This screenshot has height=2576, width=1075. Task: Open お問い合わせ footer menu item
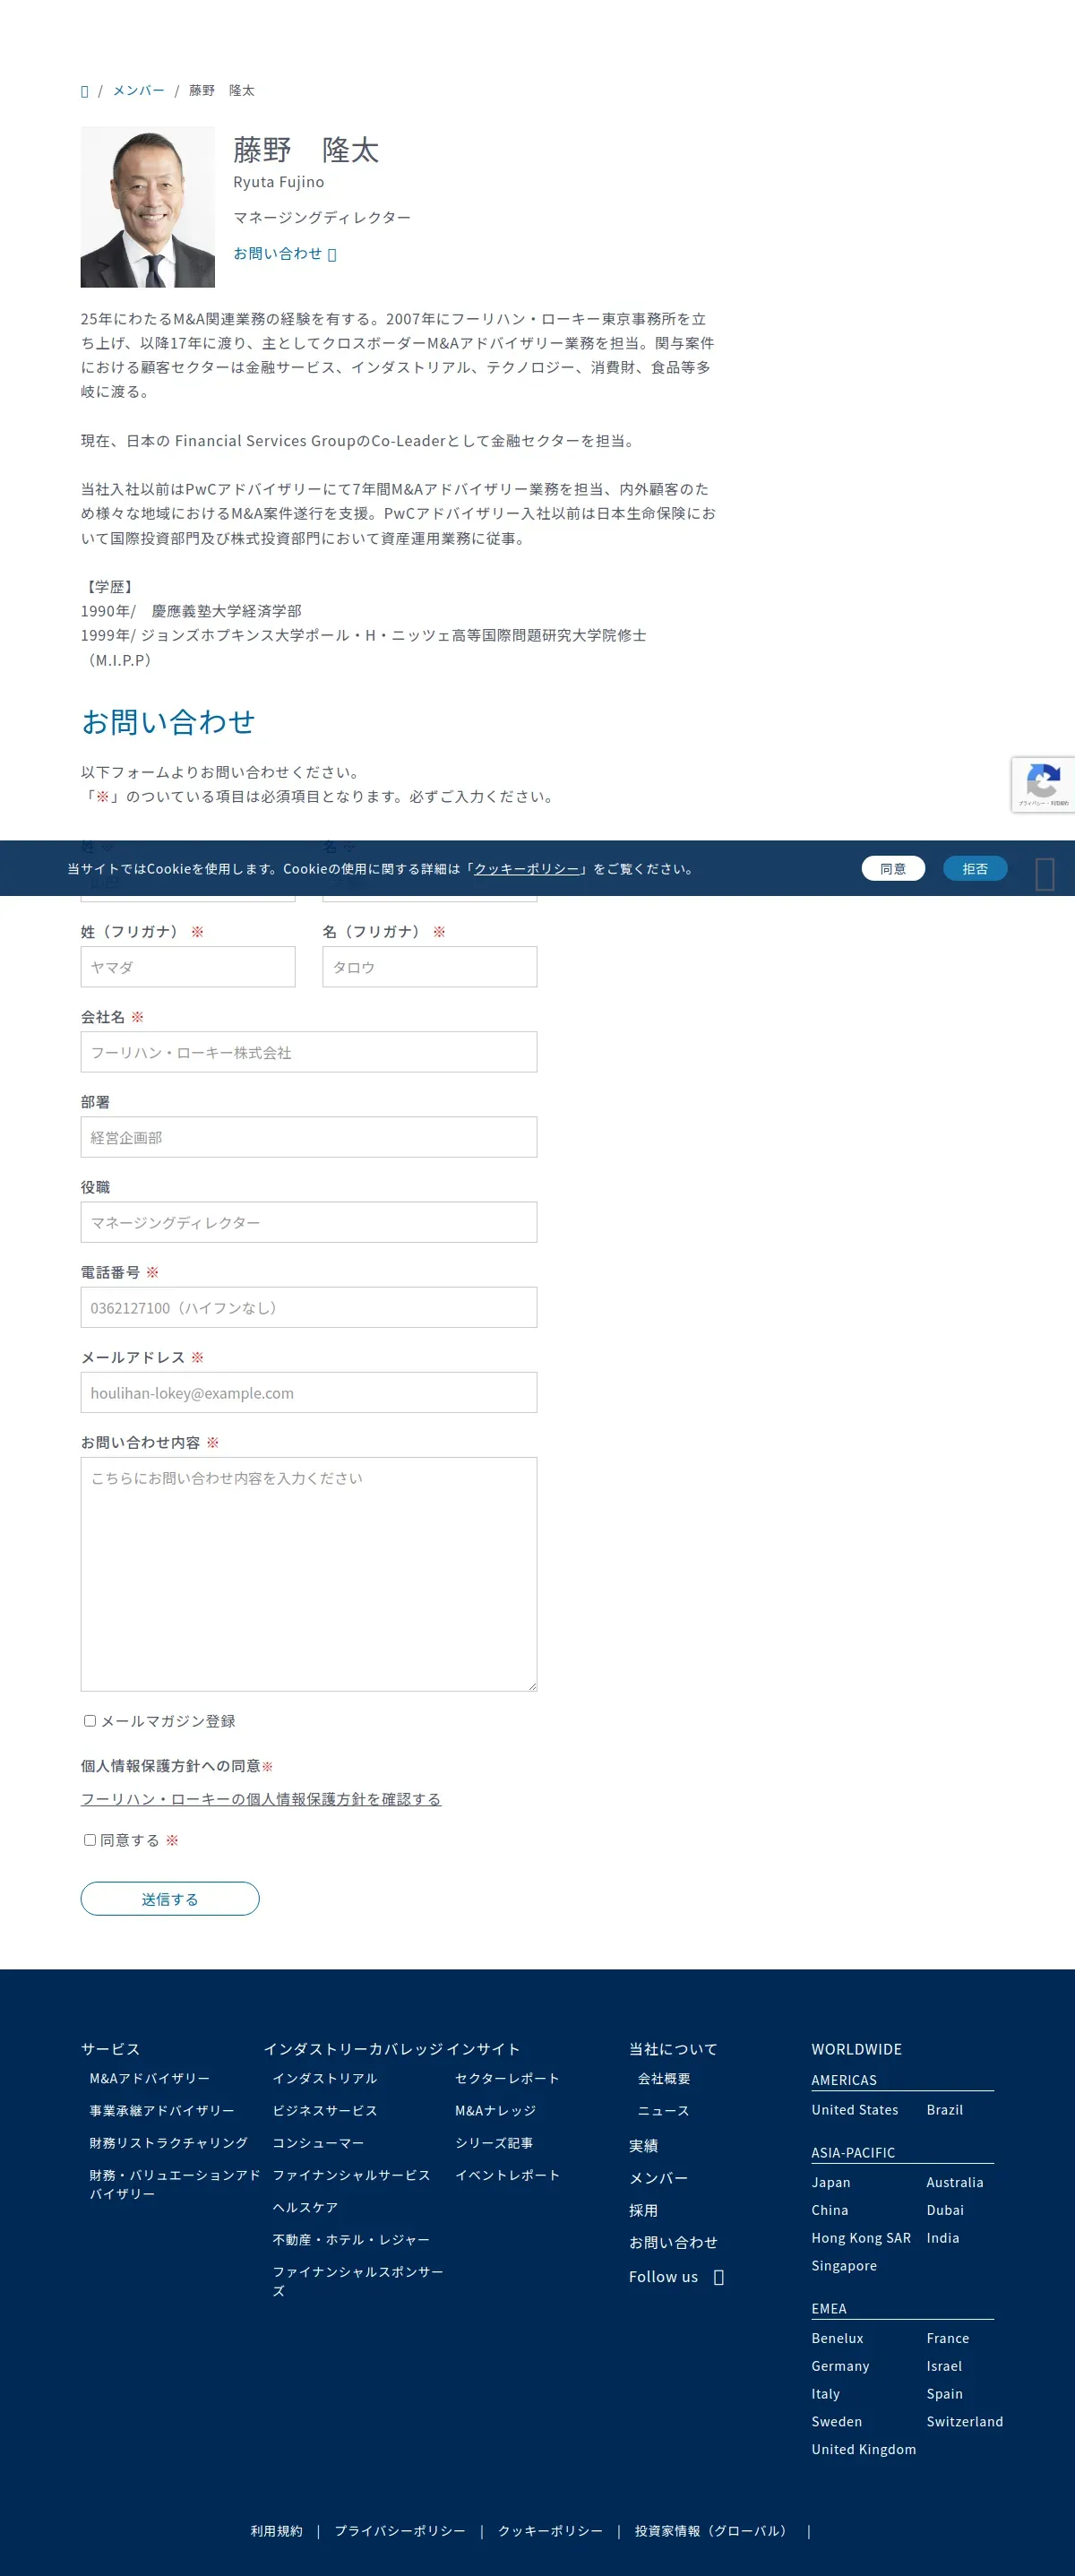tap(673, 2242)
